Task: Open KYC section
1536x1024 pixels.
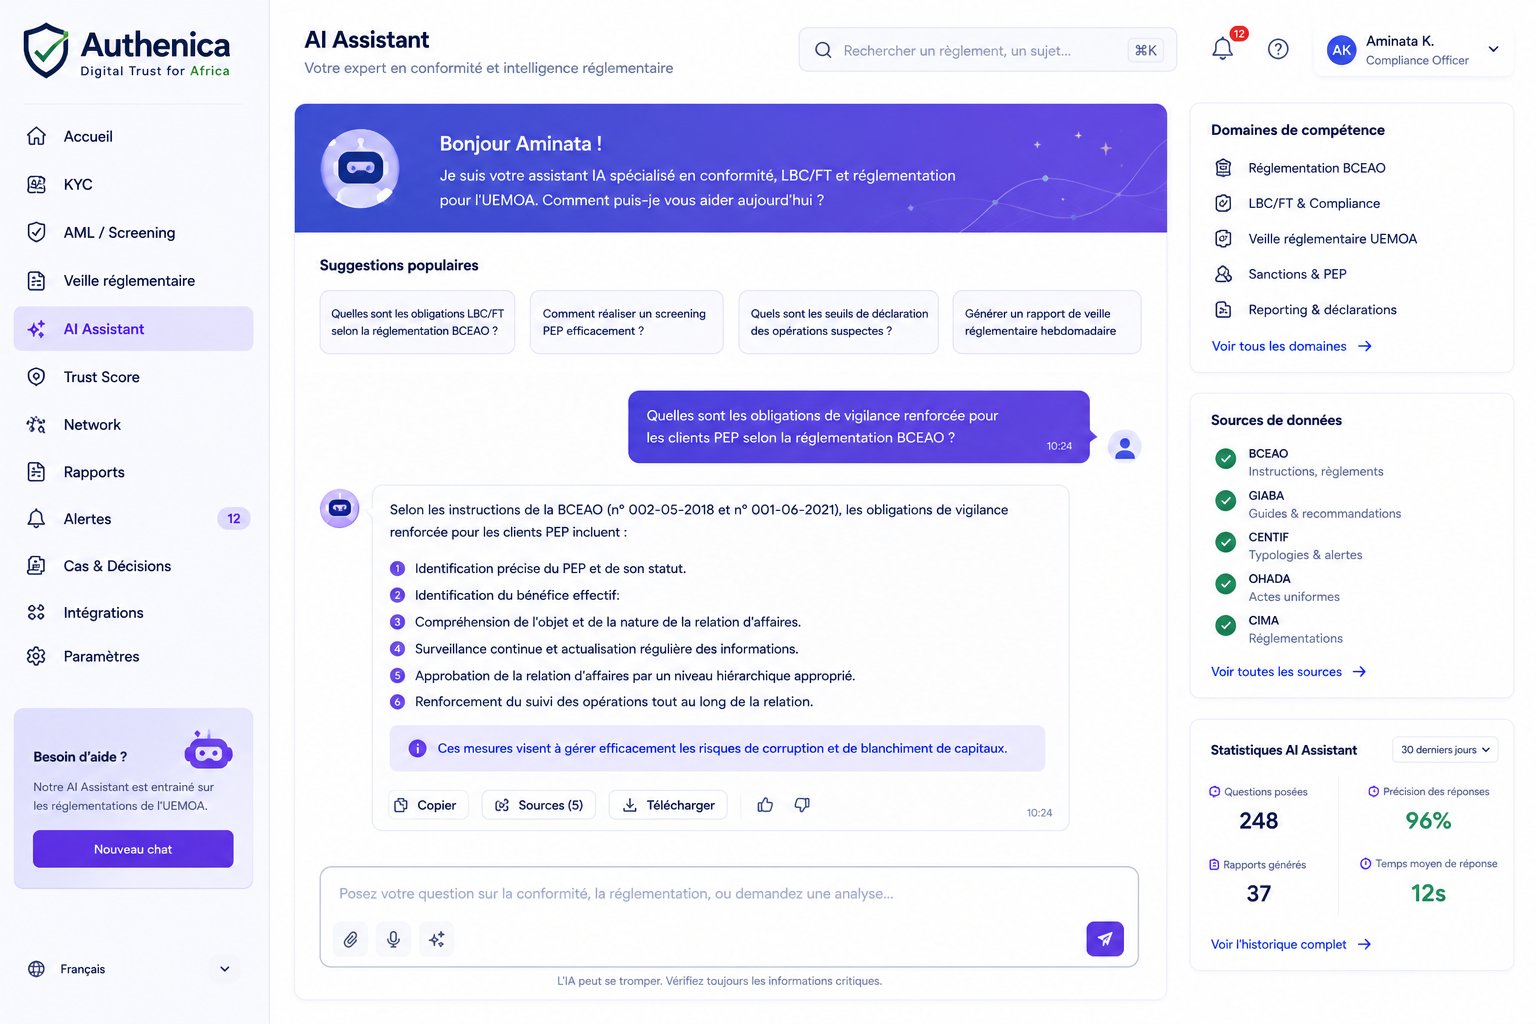Action: click(133, 184)
